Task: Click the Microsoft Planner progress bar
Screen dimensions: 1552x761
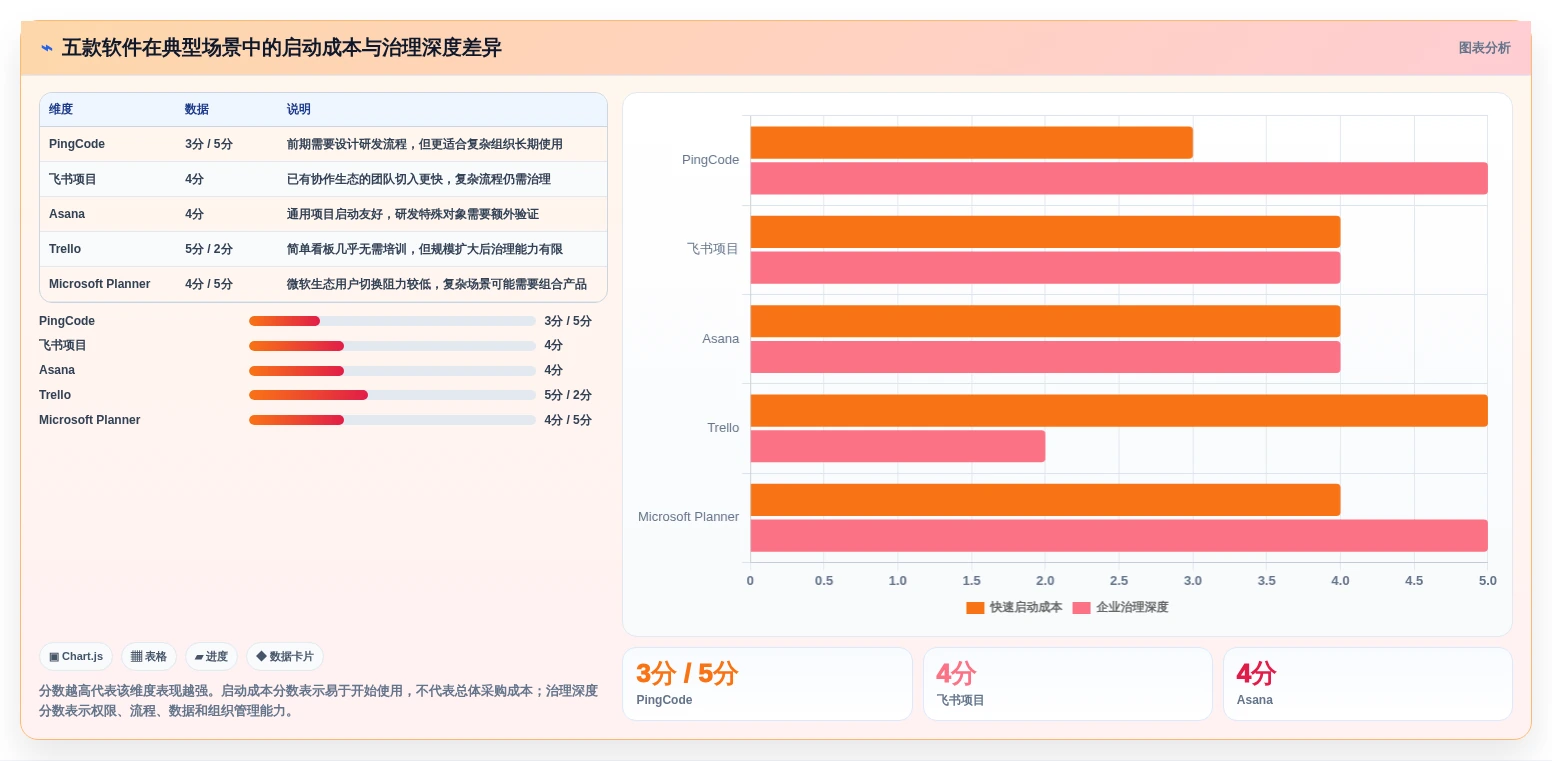Action: pyautogui.click(x=392, y=420)
